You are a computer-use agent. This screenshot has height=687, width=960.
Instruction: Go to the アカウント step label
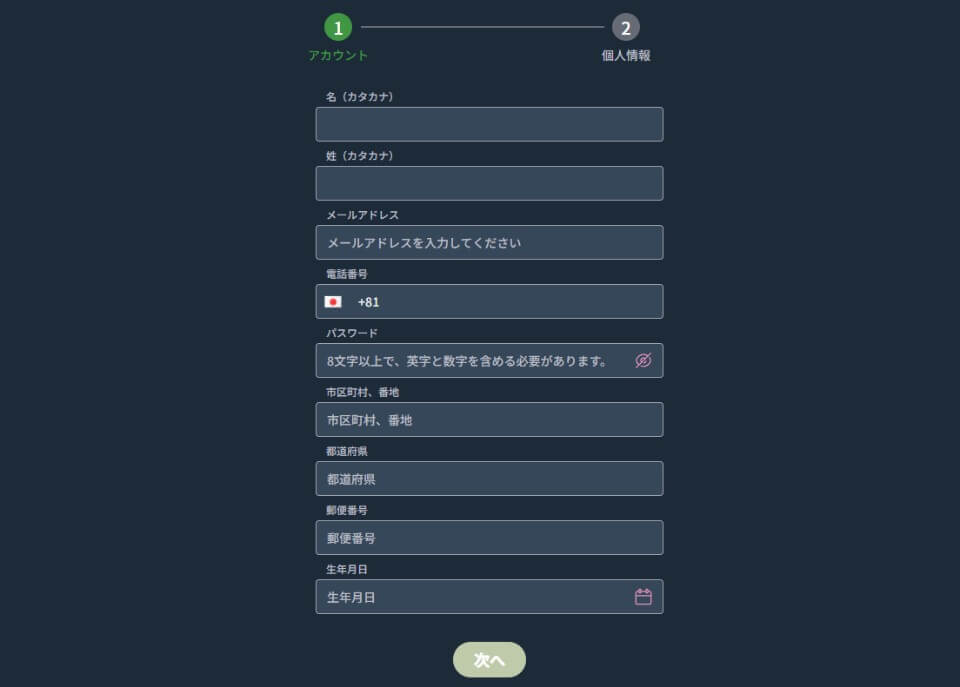[338, 56]
